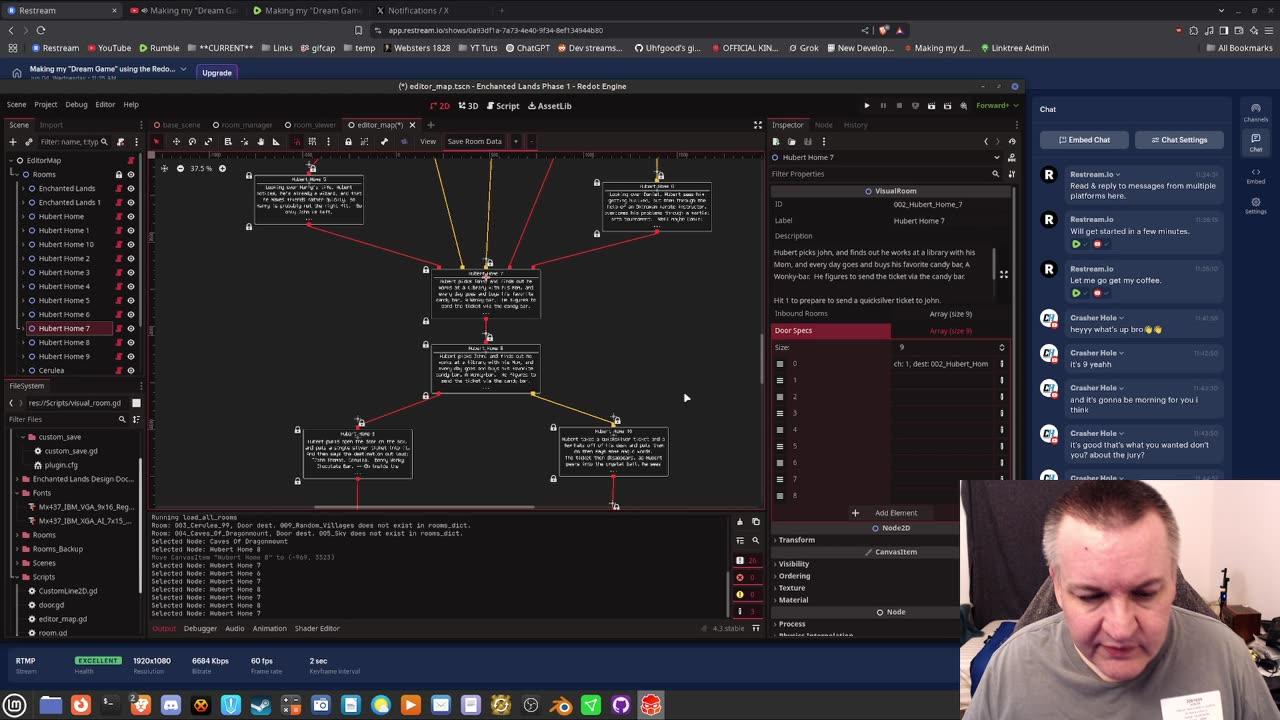Toggle visibility of Hubert Home 5
The height and width of the screenshot is (720, 1280).
(130, 300)
